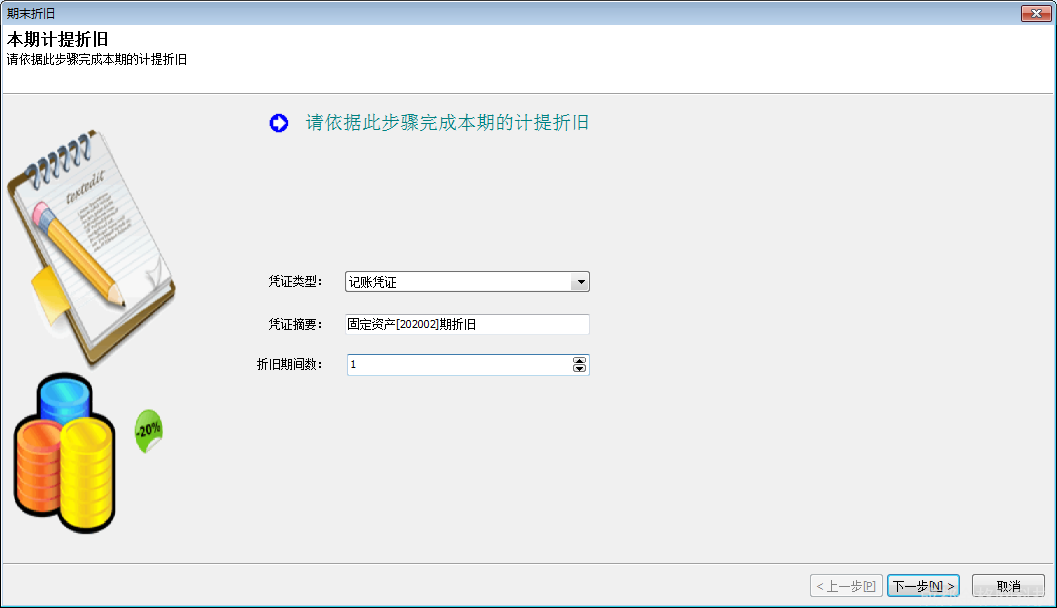Click the disabled 上一步 button
The image size is (1057, 608).
[845, 586]
